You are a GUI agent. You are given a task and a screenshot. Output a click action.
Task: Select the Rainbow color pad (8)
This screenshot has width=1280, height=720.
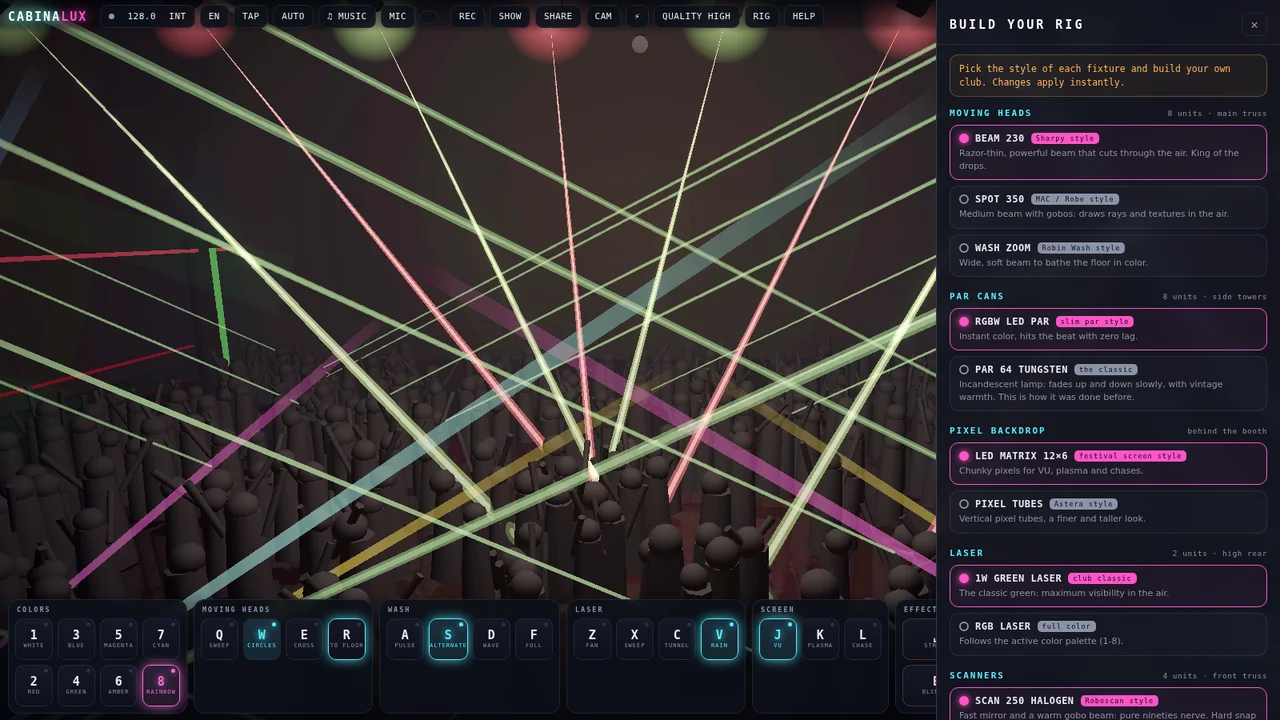pyautogui.click(x=161, y=685)
